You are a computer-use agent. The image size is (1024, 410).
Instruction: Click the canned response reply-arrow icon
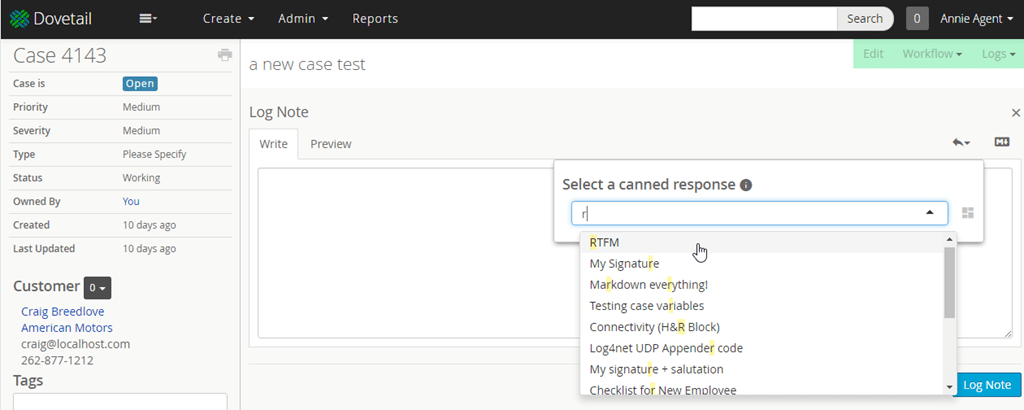coord(961,143)
